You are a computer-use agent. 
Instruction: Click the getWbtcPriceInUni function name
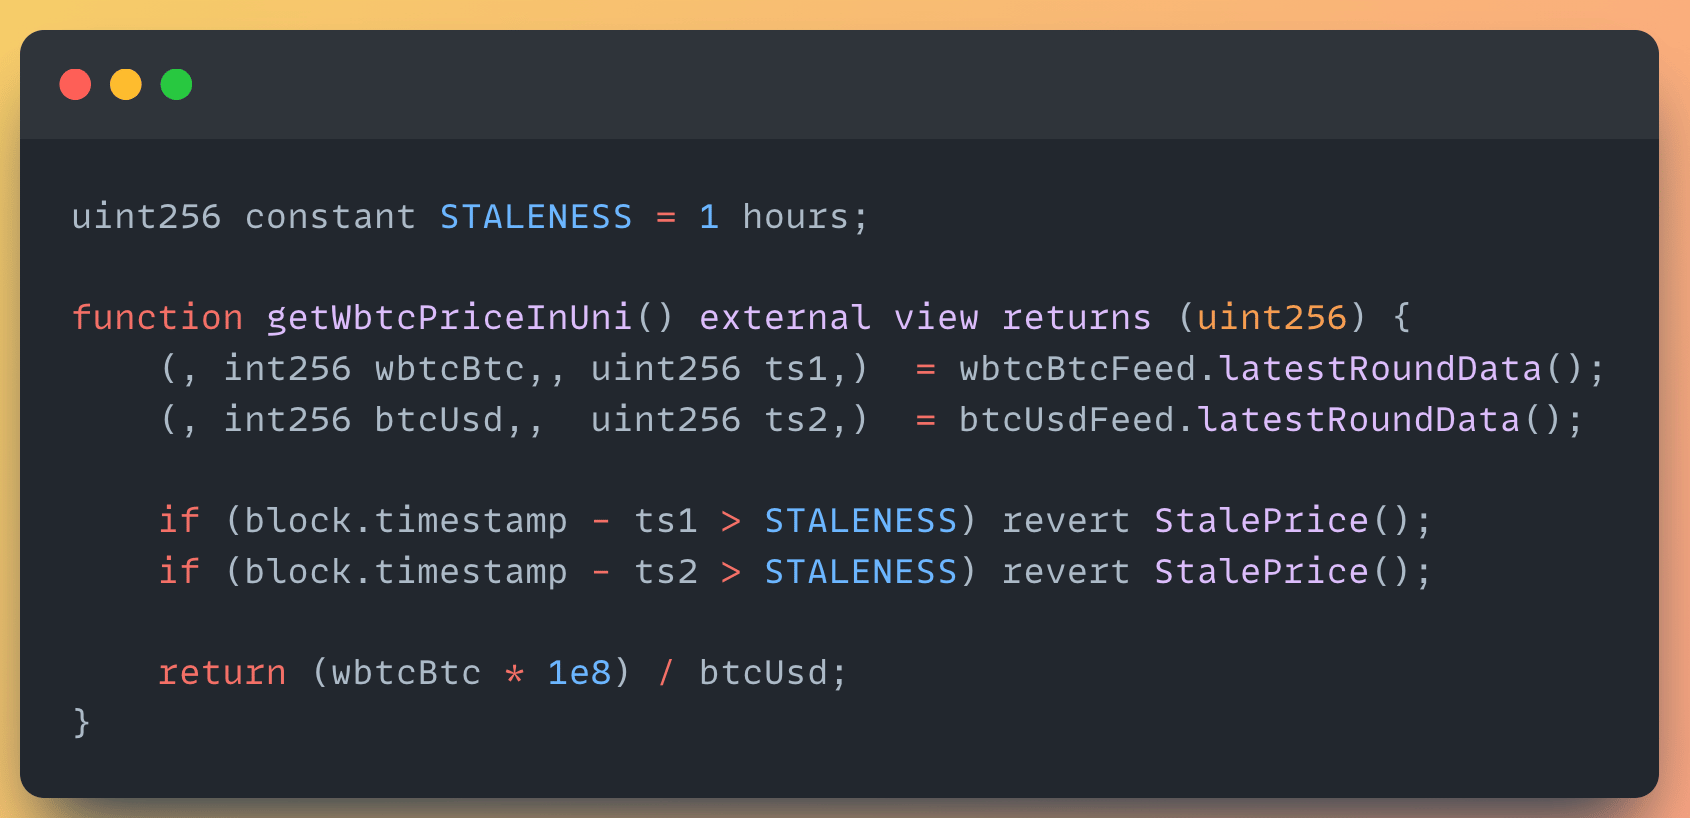(x=449, y=318)
